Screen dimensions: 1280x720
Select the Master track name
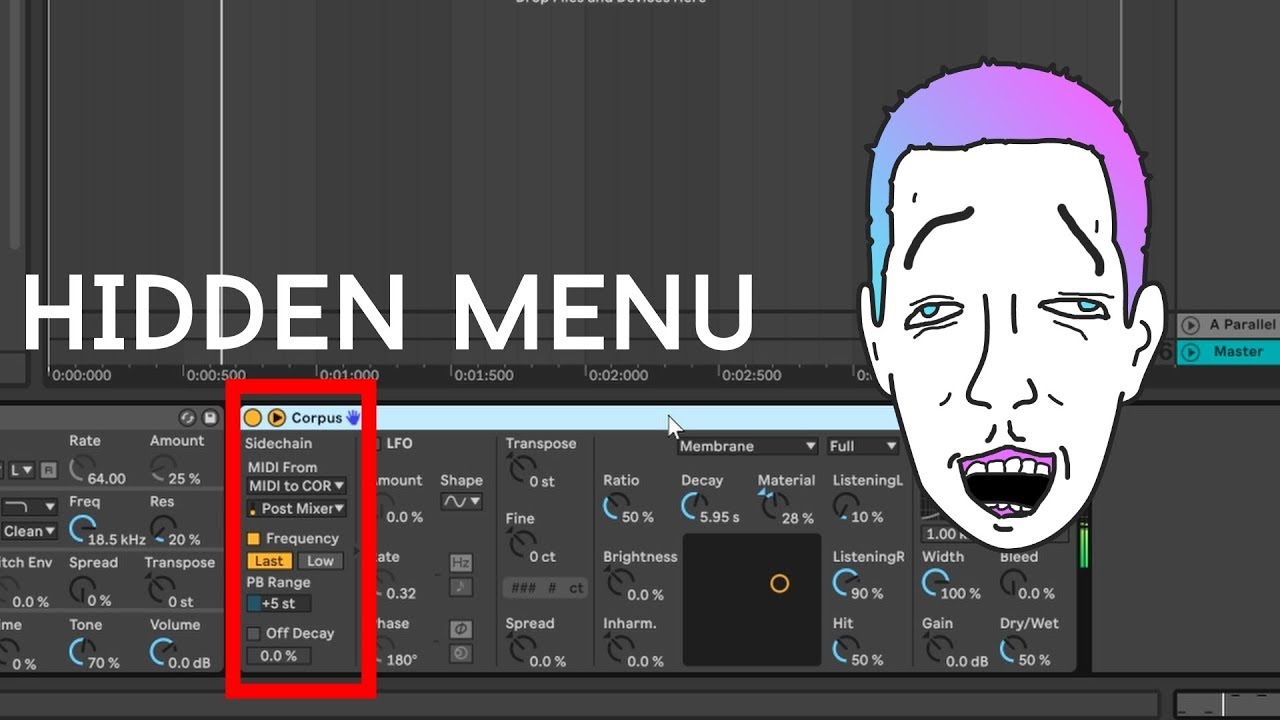pos(1238,352)
